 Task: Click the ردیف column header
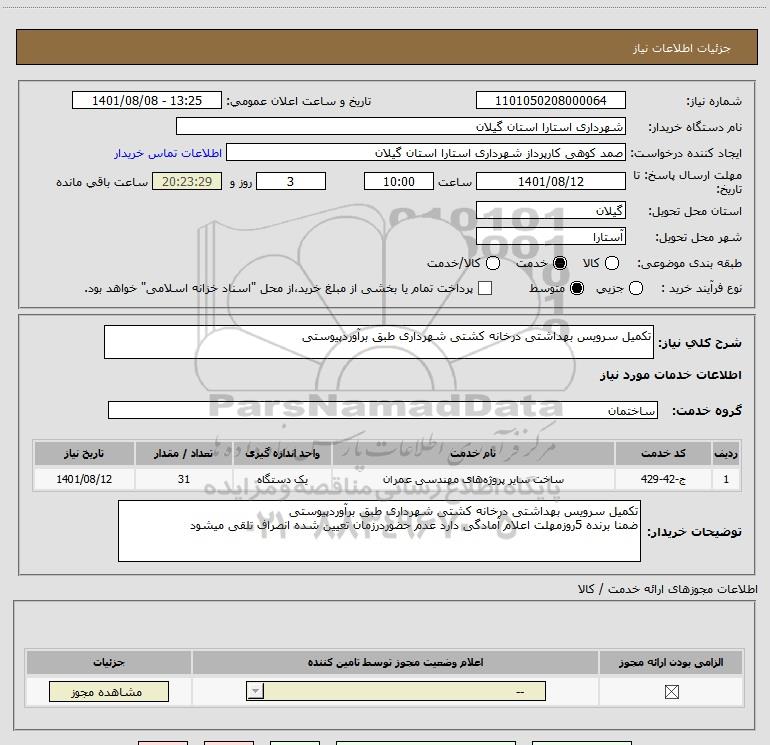pyautogui.click(x=726, y=453)
